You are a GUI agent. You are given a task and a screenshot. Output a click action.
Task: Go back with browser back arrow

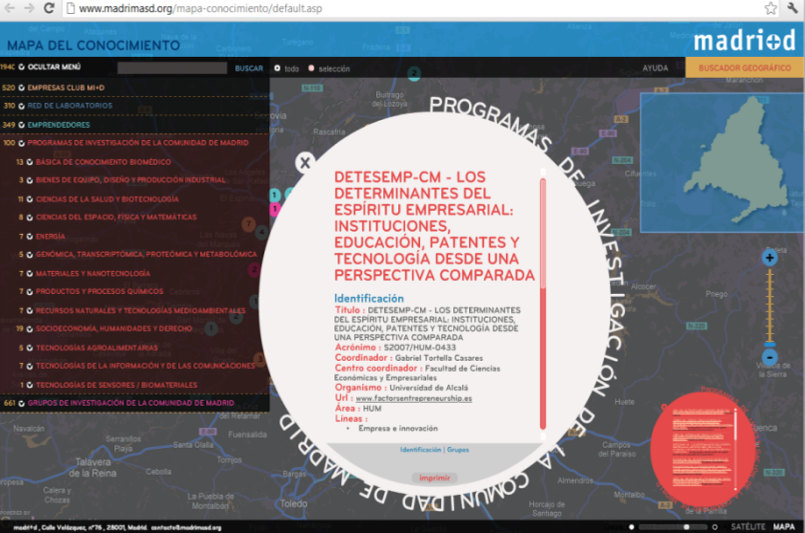coord(10,8)
